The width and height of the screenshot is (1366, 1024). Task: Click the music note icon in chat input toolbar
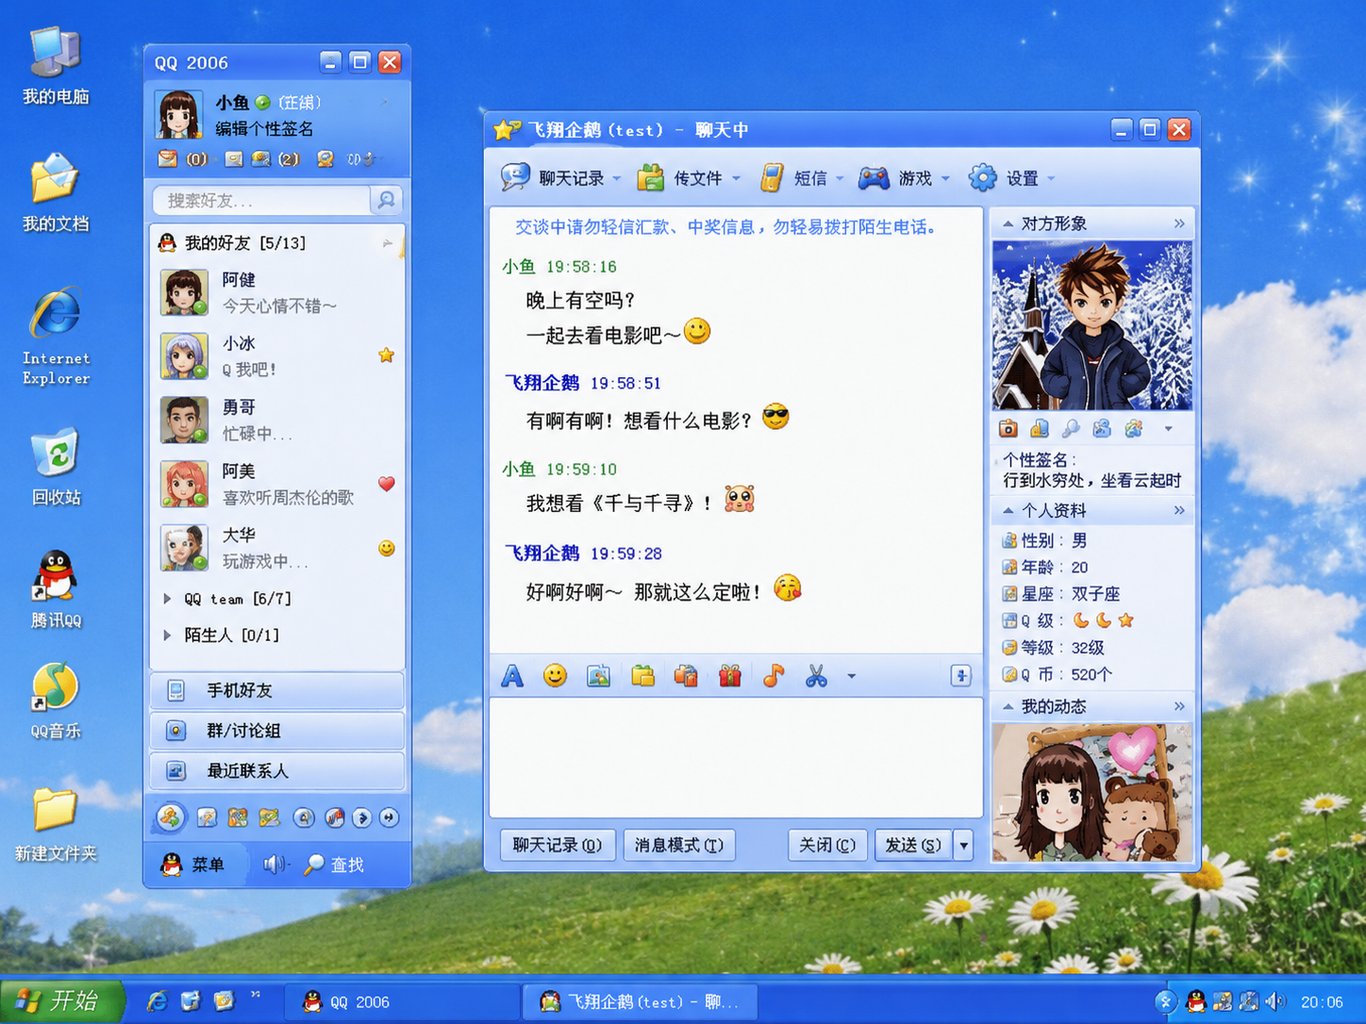click(773, 676)
